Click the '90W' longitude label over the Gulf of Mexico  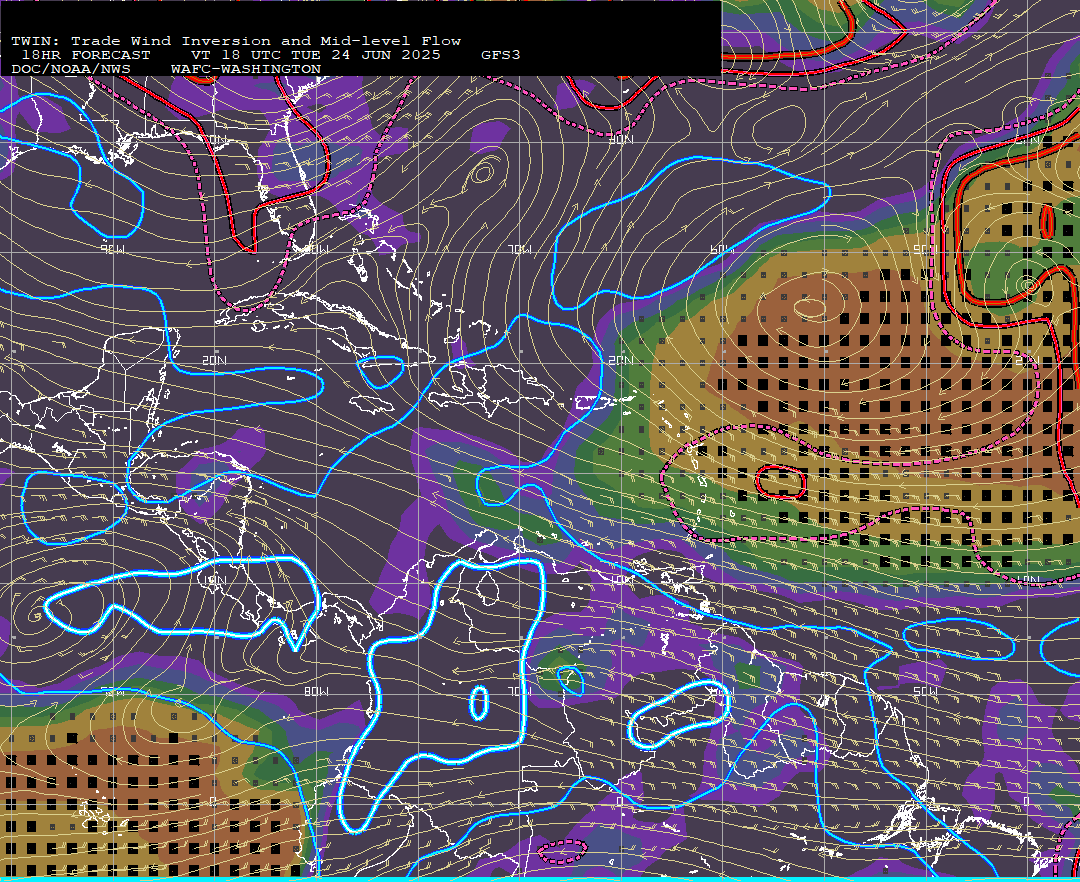coord(112,249)
